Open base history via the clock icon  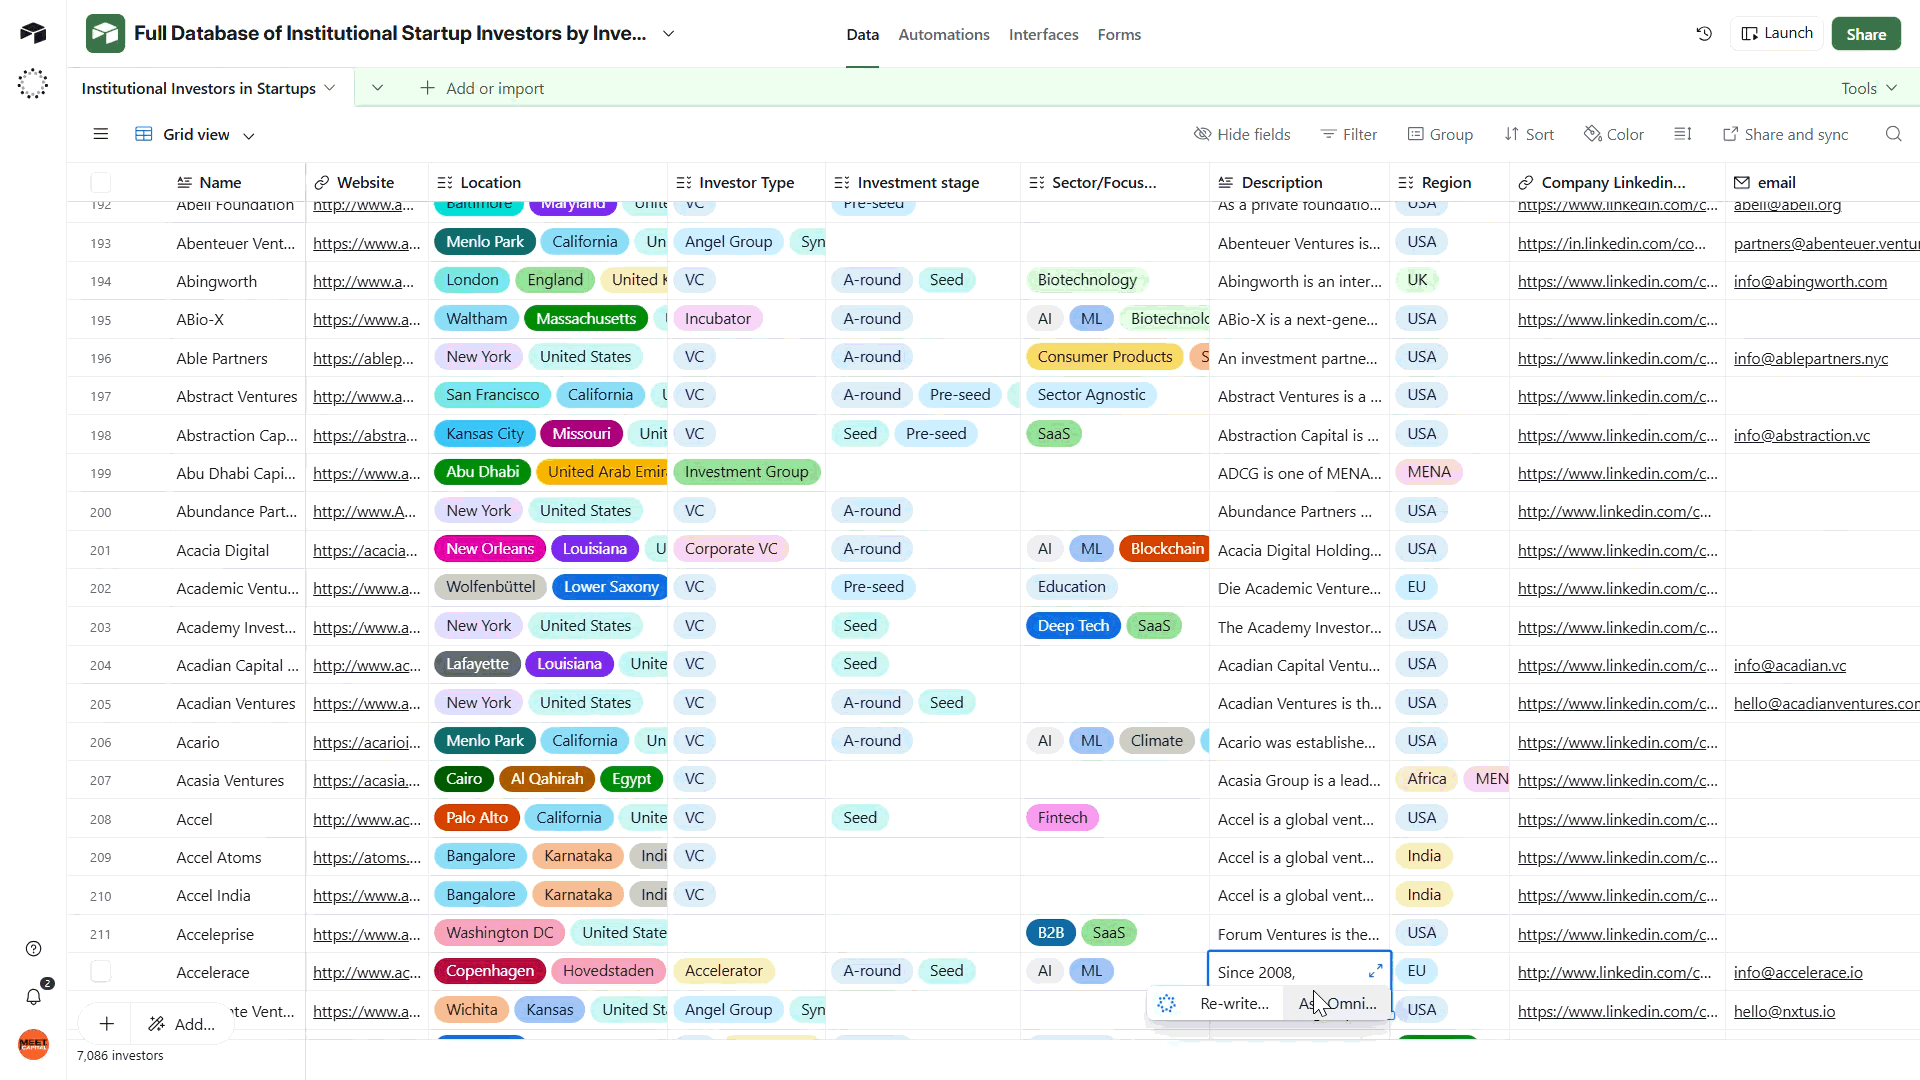pos(1704,33)
